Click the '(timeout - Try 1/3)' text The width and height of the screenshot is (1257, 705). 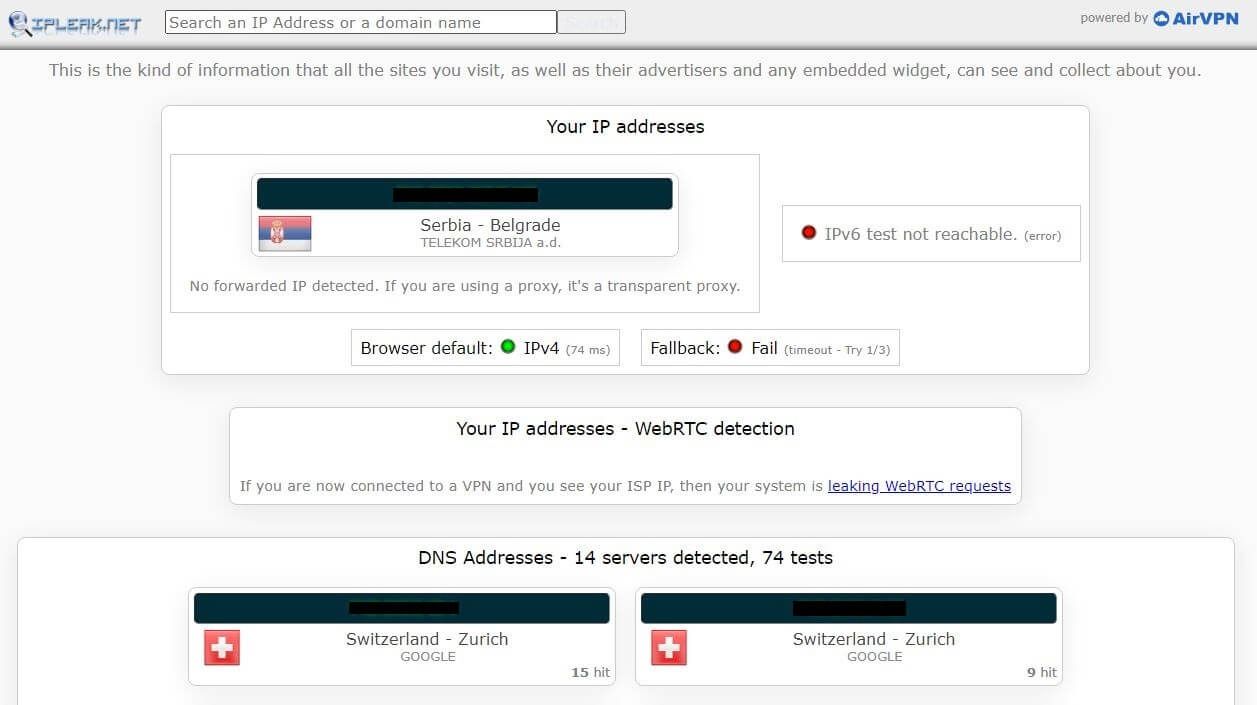[x=837, y=350]
